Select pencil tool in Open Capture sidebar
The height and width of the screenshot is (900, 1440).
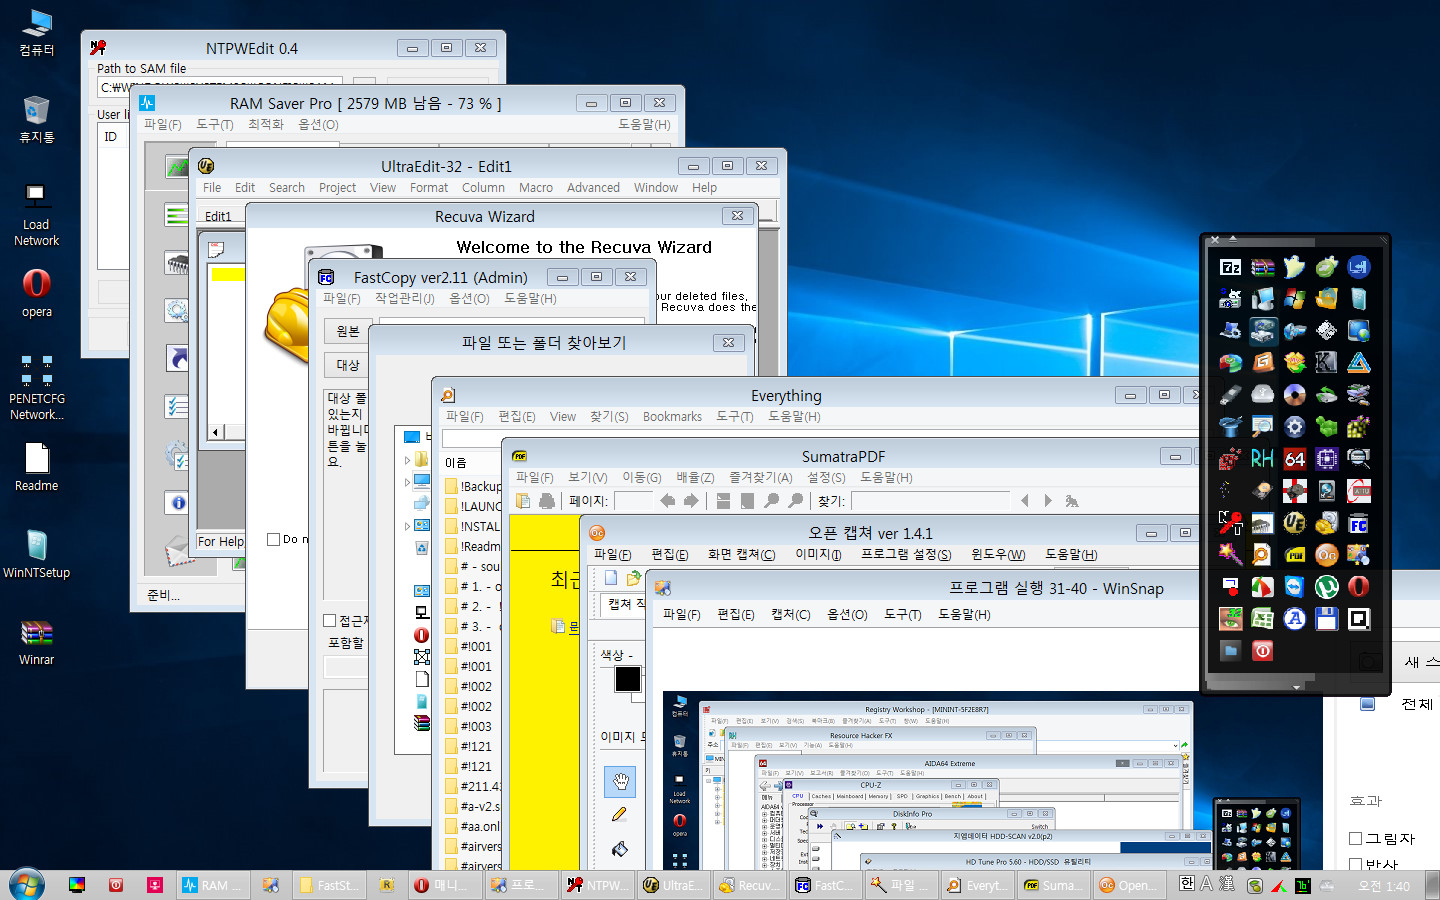click(x=620, y=815)
